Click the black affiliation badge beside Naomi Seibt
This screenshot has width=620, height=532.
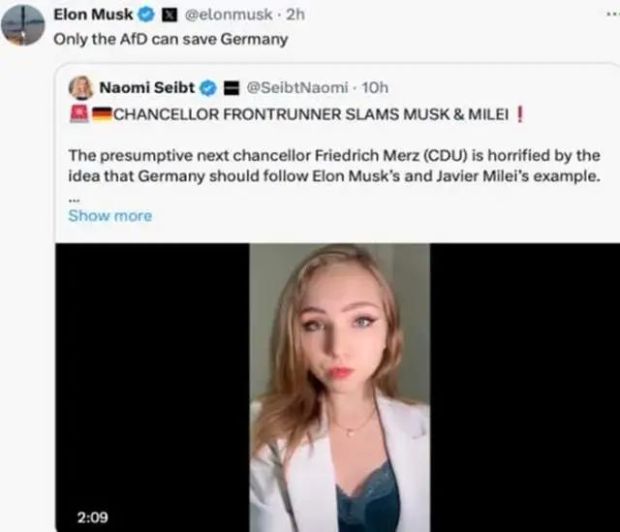(228, 88)
